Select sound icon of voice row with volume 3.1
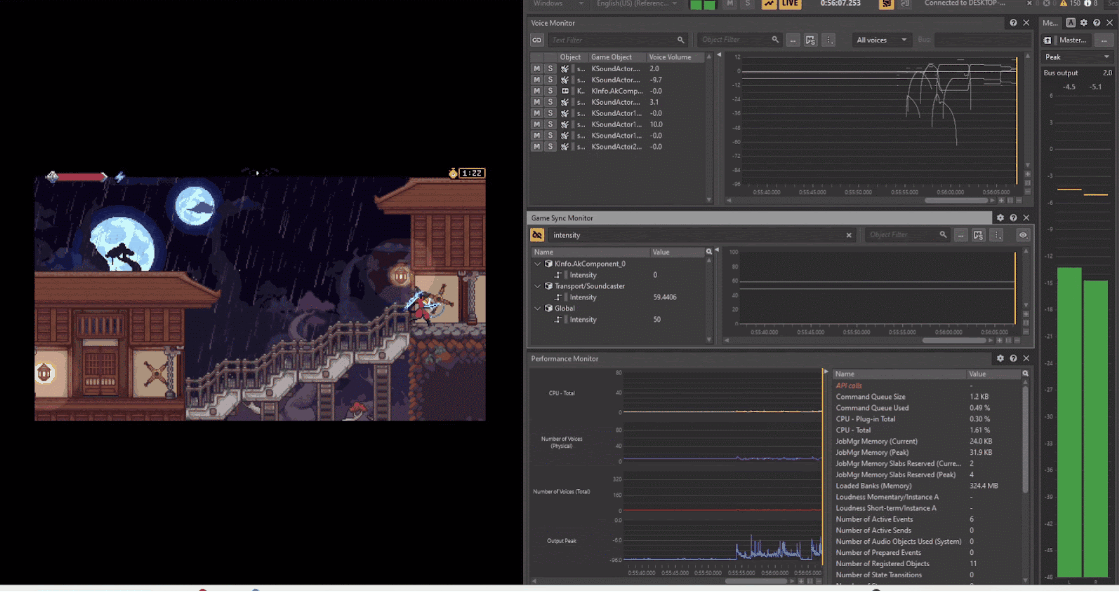This screenshot has width=1119, height=592. (x=565, y=102)
